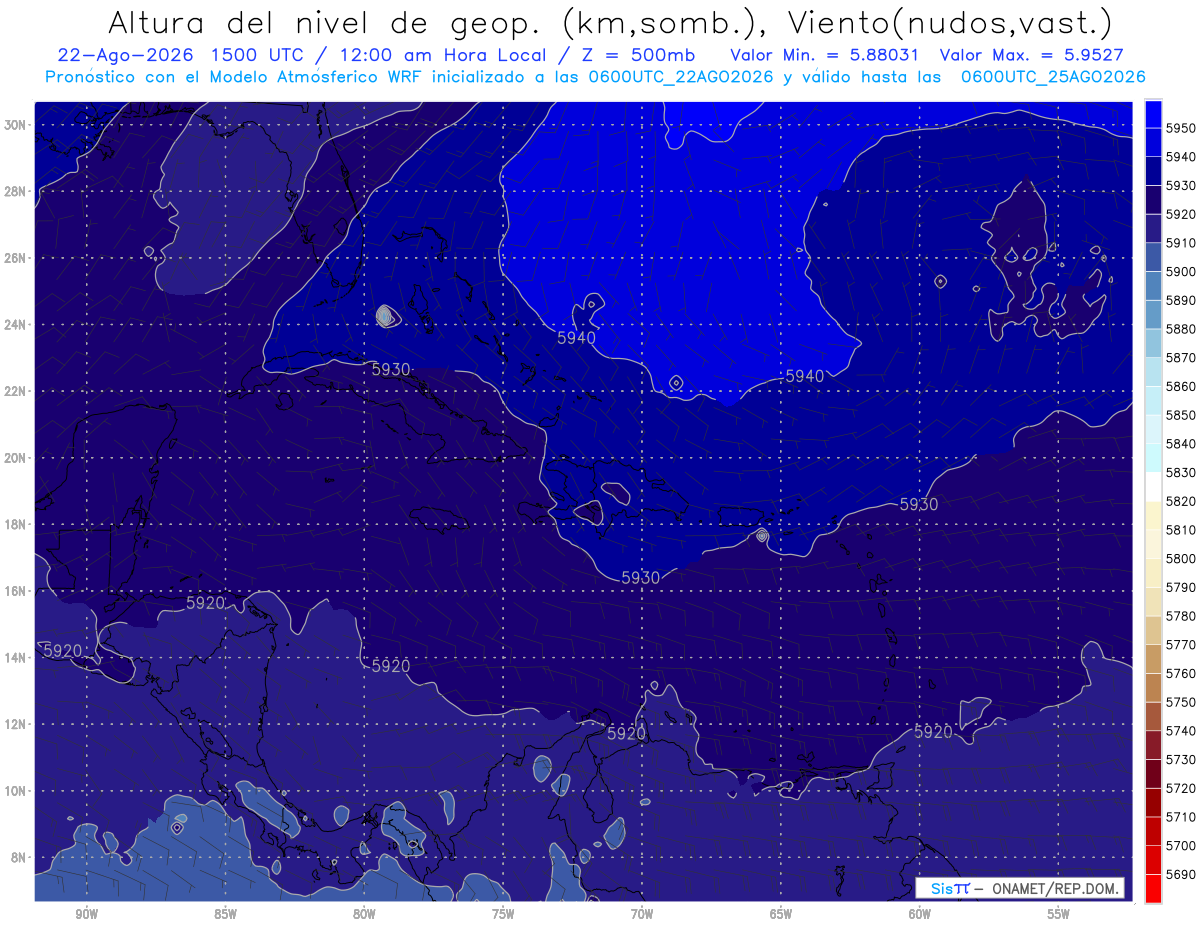The image size is (1200, 927).
Task: Click the '75W' longitude axis label
Action: (x=503, y=914)
